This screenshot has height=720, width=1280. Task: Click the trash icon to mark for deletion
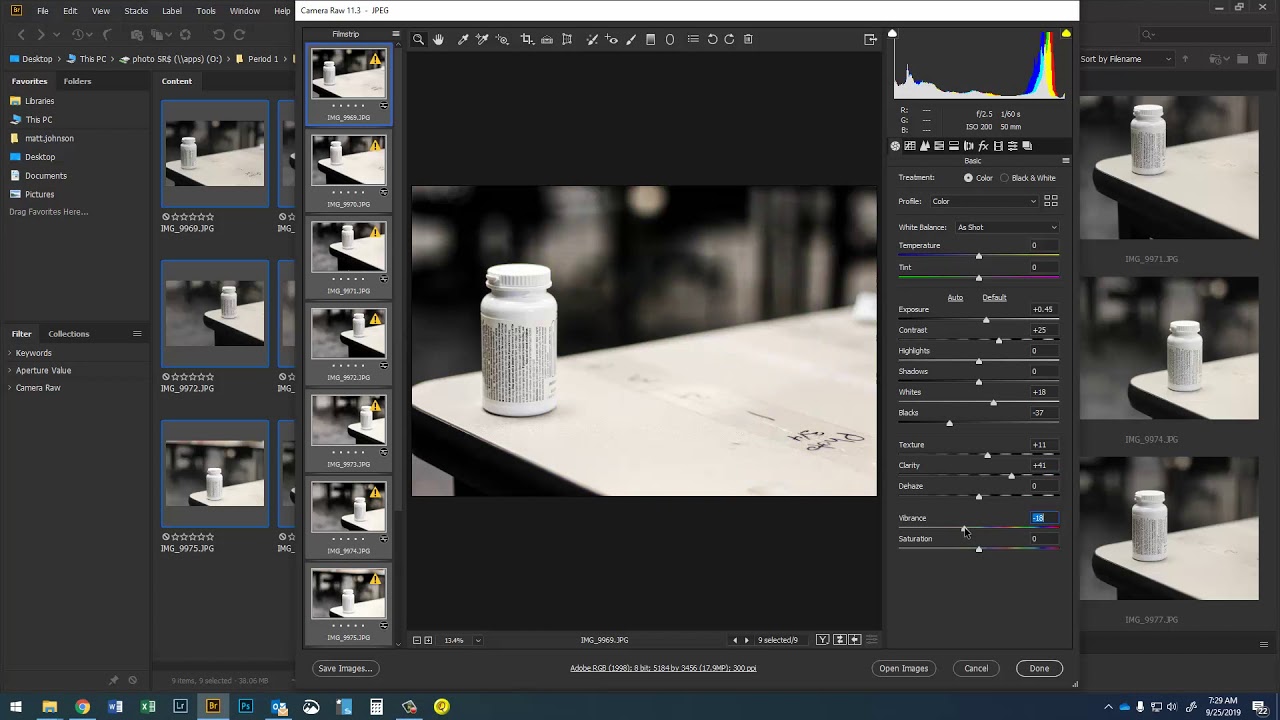pos(748,39)
